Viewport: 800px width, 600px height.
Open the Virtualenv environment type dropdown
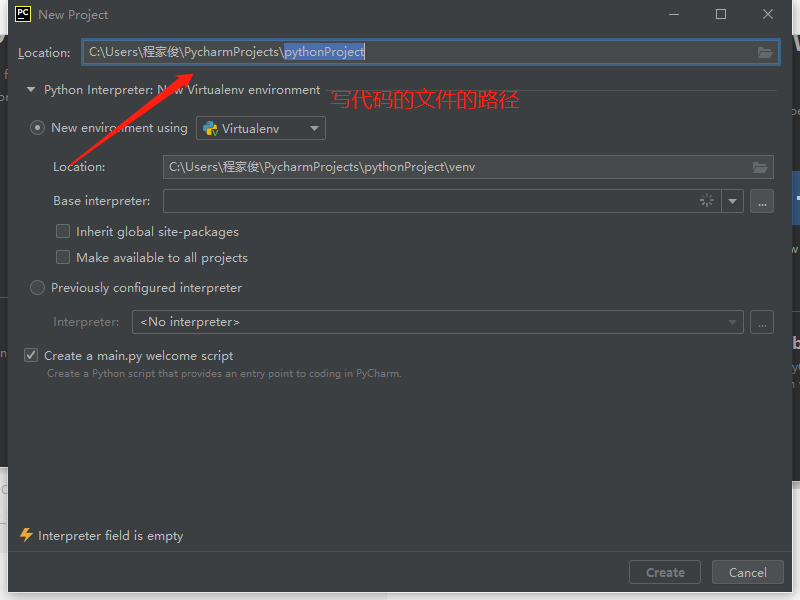tap(261, 129)
